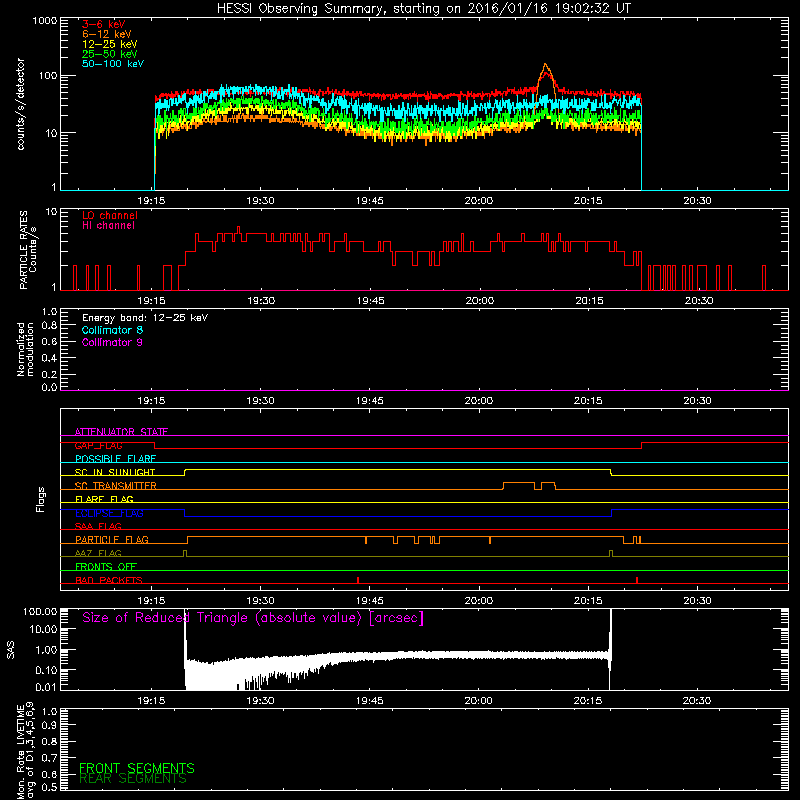Click the first AAZ FLAG pulse under the PARTICLE FLAG label
The height and width of the screenshot is (800, 800).
(x=185, y=553)
